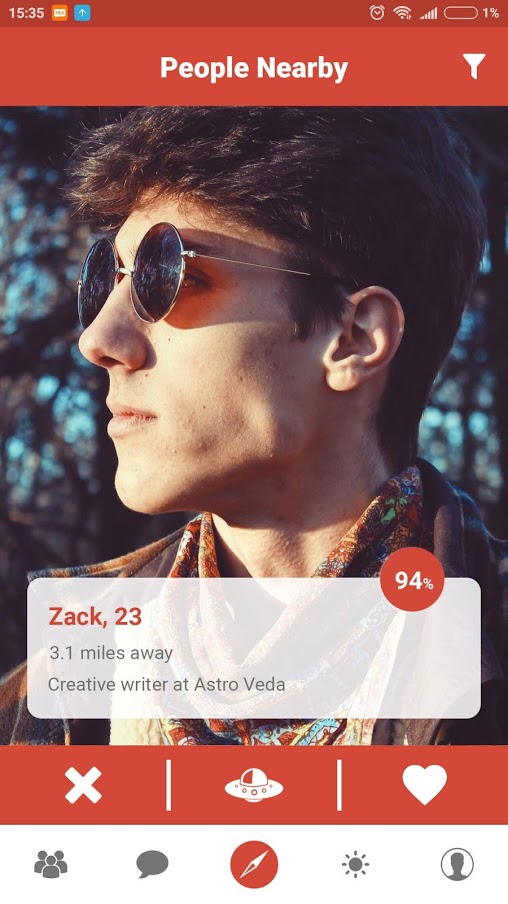This screenshot has width=508, height=904.
Task: Tap the X dislike icon
Action: 83,785
